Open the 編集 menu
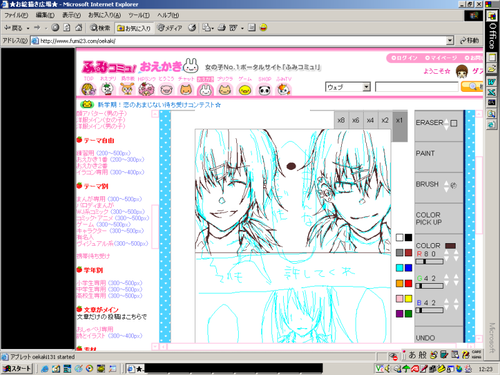This screenshot has width=500, height=375. tap(45, 15)
